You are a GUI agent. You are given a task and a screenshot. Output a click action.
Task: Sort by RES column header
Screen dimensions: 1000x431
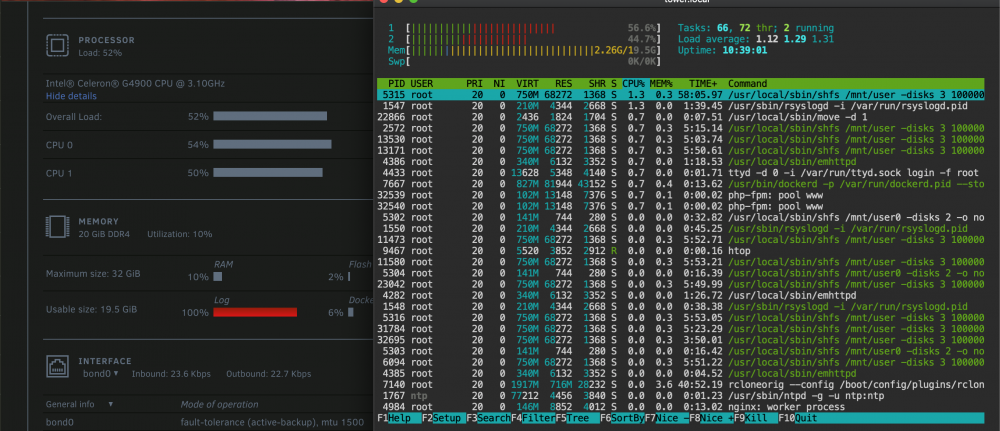pos(563,84)
